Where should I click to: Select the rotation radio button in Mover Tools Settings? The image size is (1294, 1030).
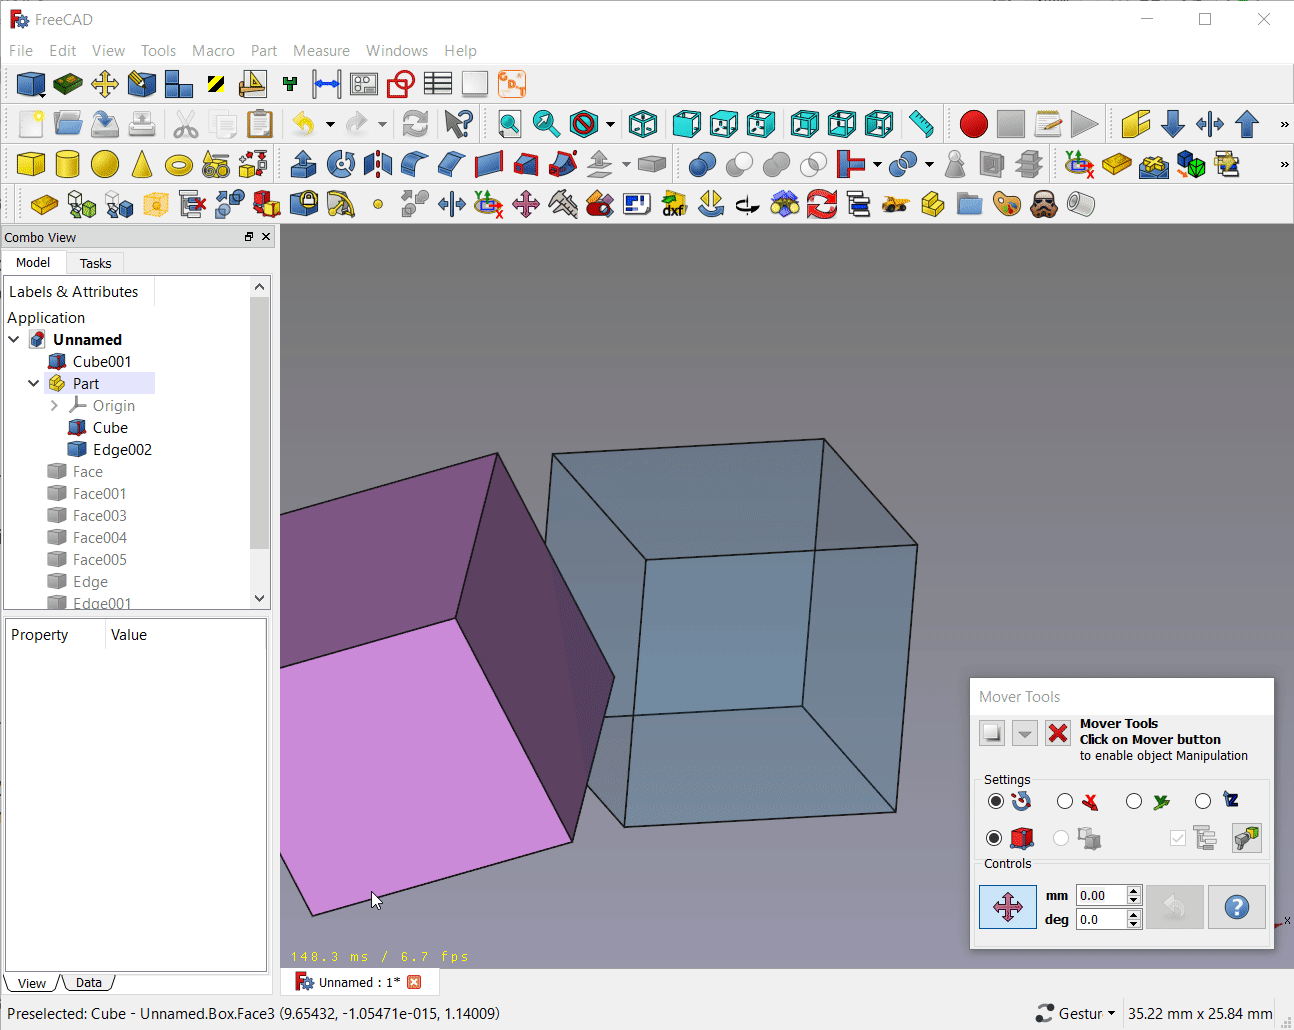[x=996, y=801]
